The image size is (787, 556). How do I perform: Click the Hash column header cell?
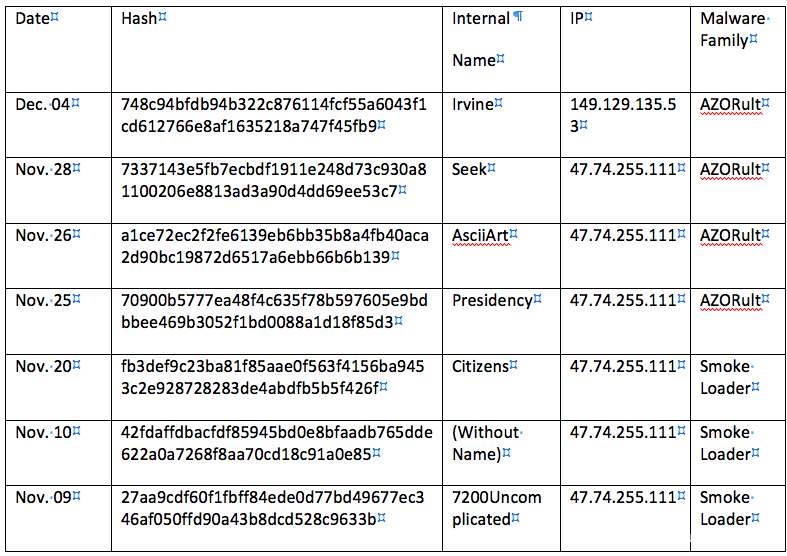click(140, 19)
